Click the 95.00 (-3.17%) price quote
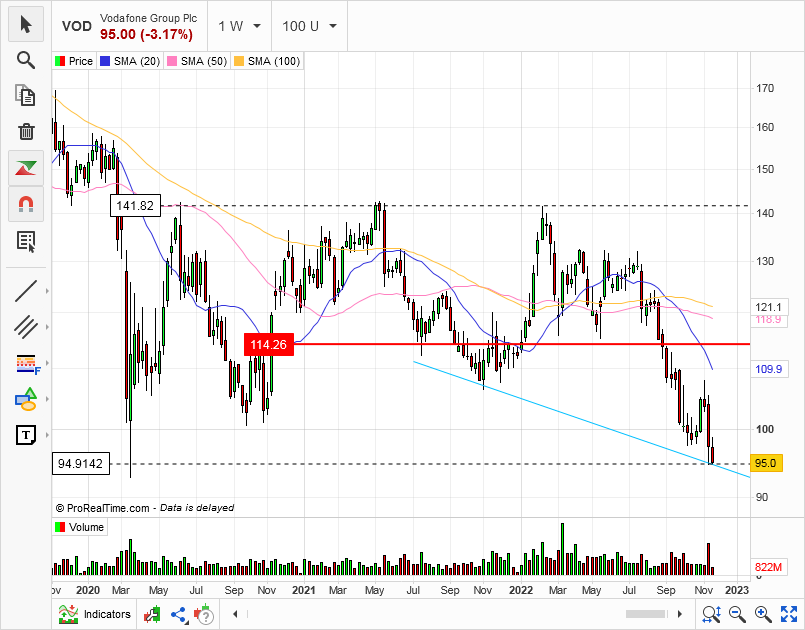 pyautogui.click(x=146, y=34)
